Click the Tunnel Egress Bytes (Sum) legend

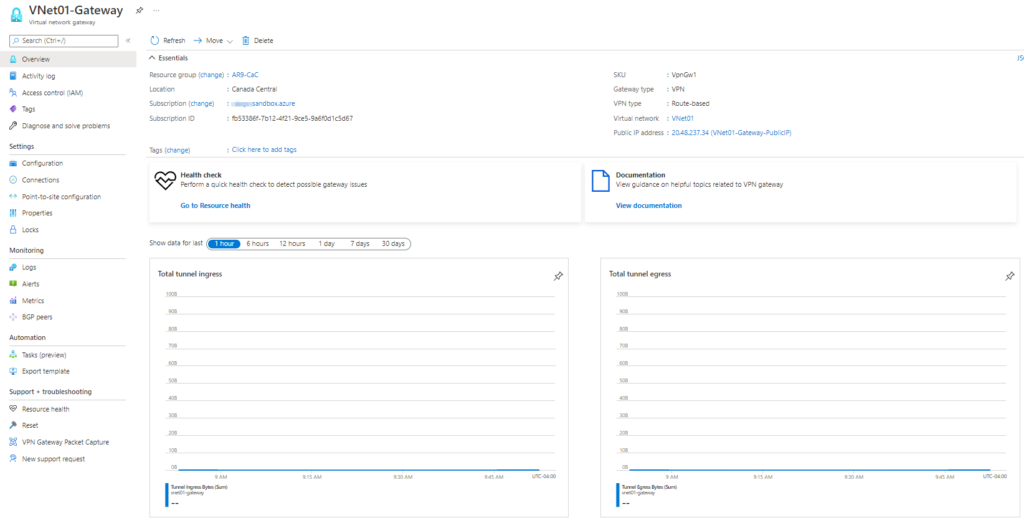tap(649, 487)
